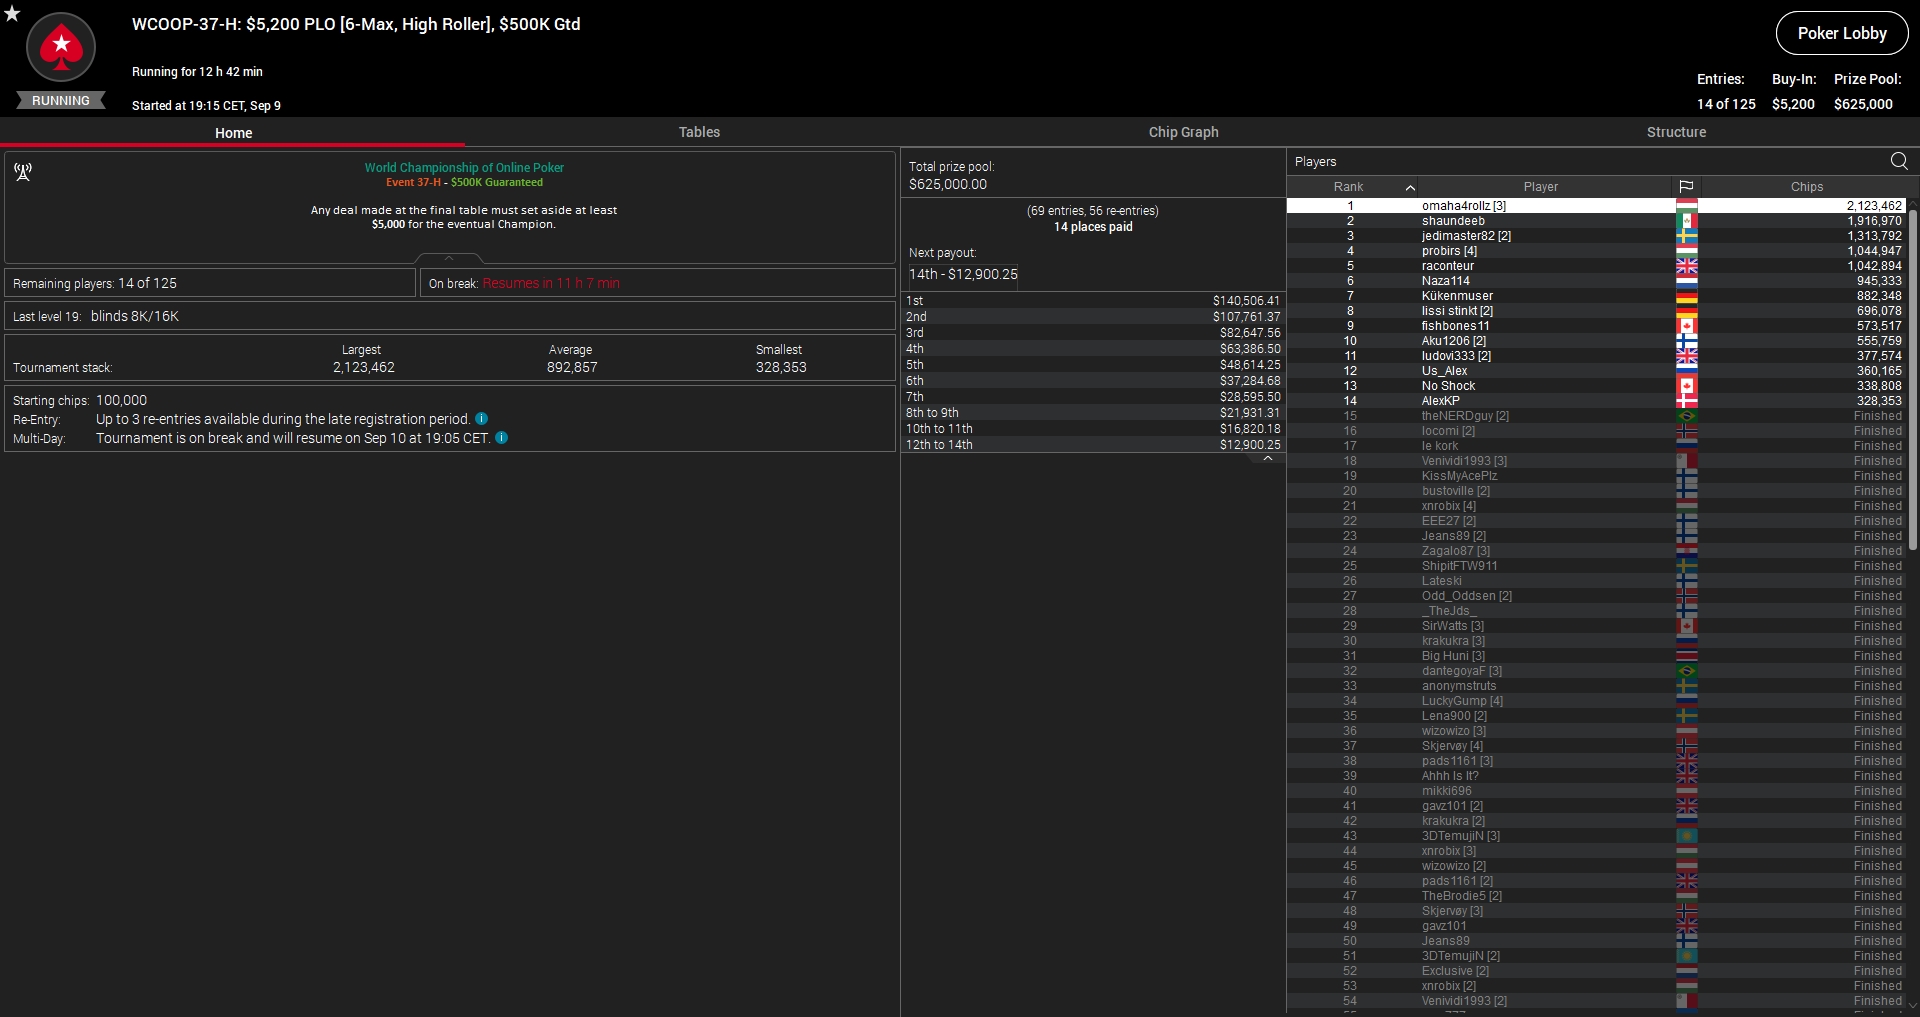Click the Next payout 14th value
1920x1017 pixels.
point(963,274)
